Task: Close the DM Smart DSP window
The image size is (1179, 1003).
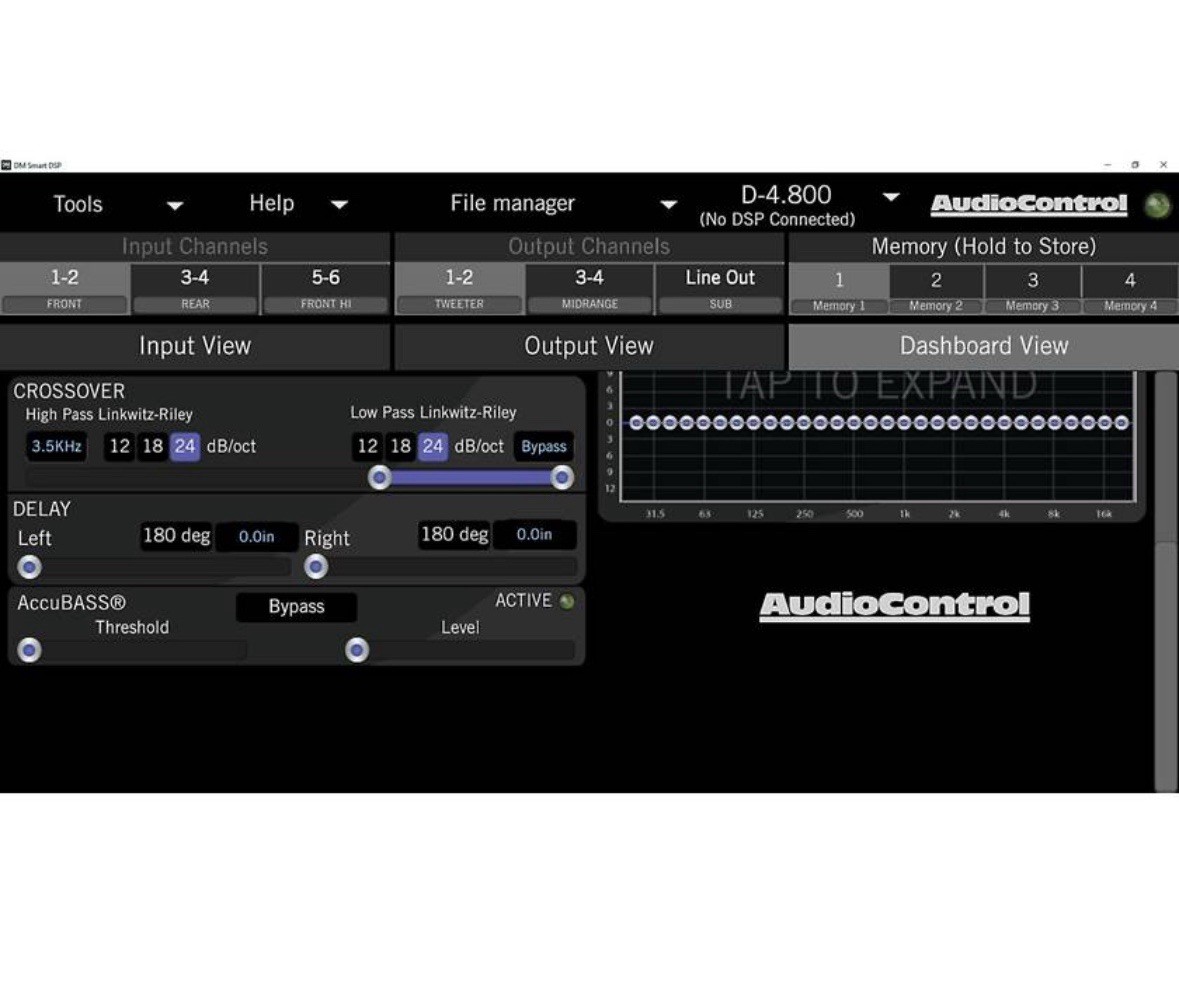Action: coord(1163,165)
